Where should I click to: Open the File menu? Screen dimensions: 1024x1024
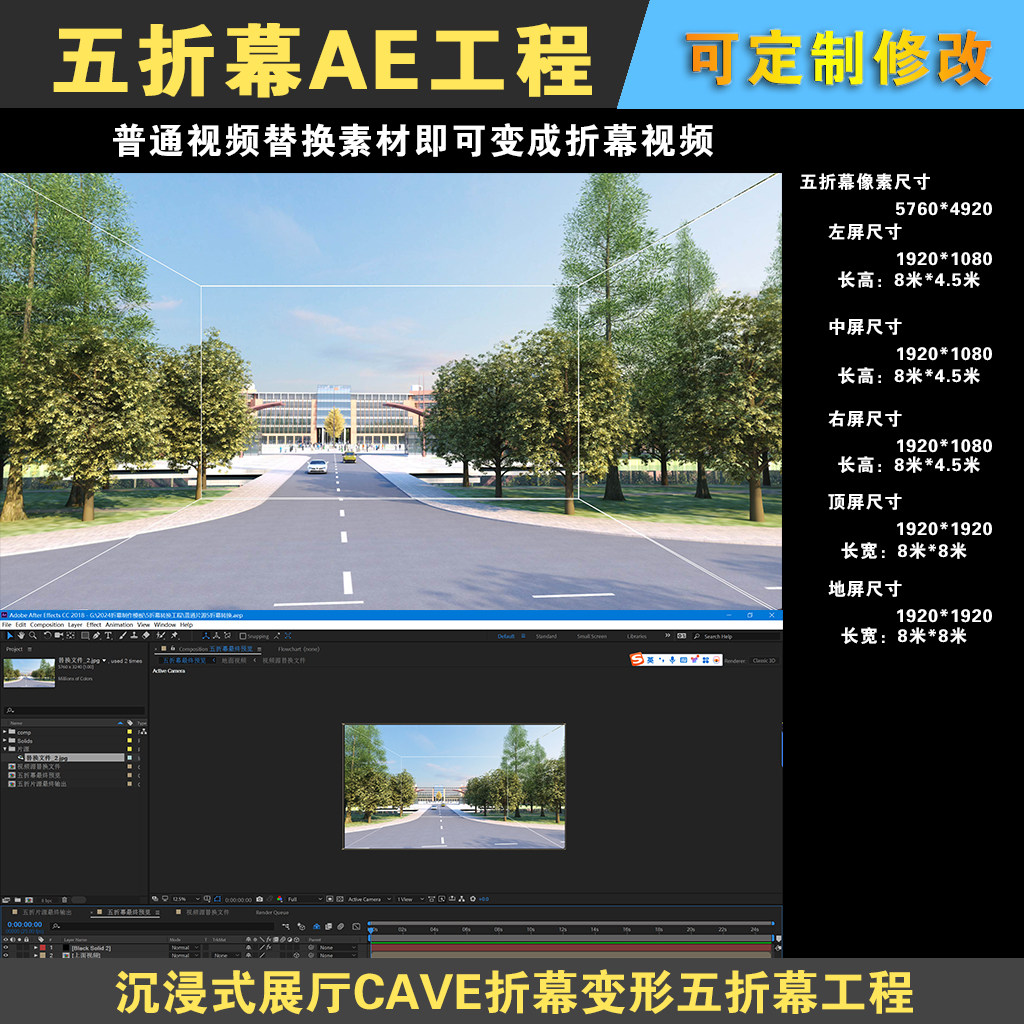tap(7, 625)
